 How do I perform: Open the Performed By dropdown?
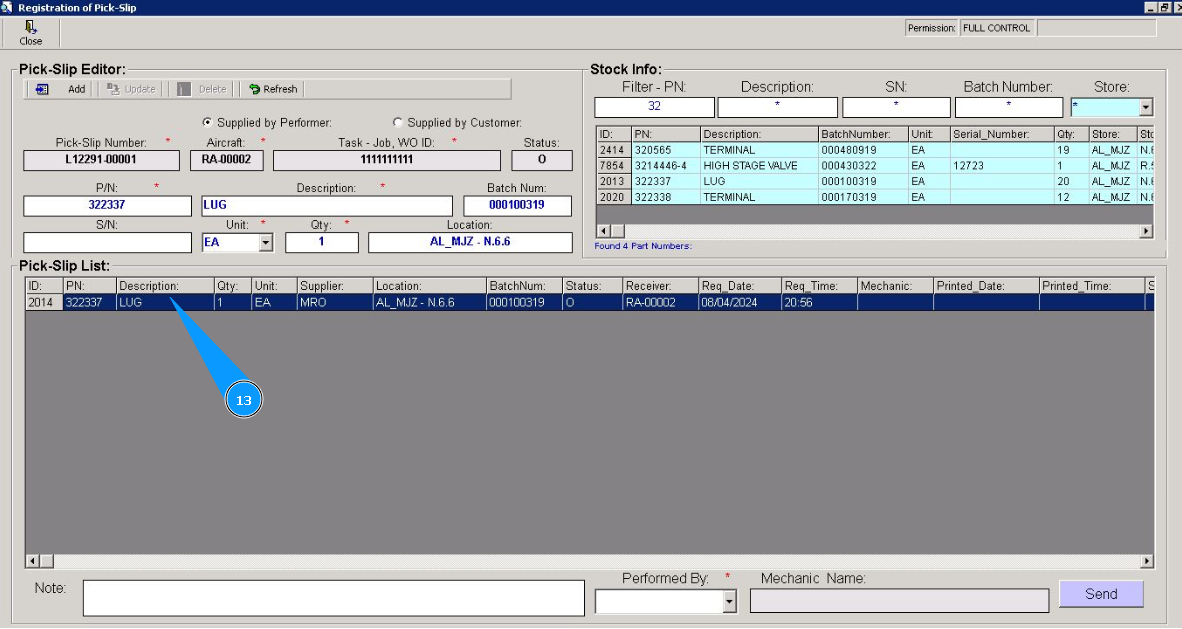tap(729, 601)
